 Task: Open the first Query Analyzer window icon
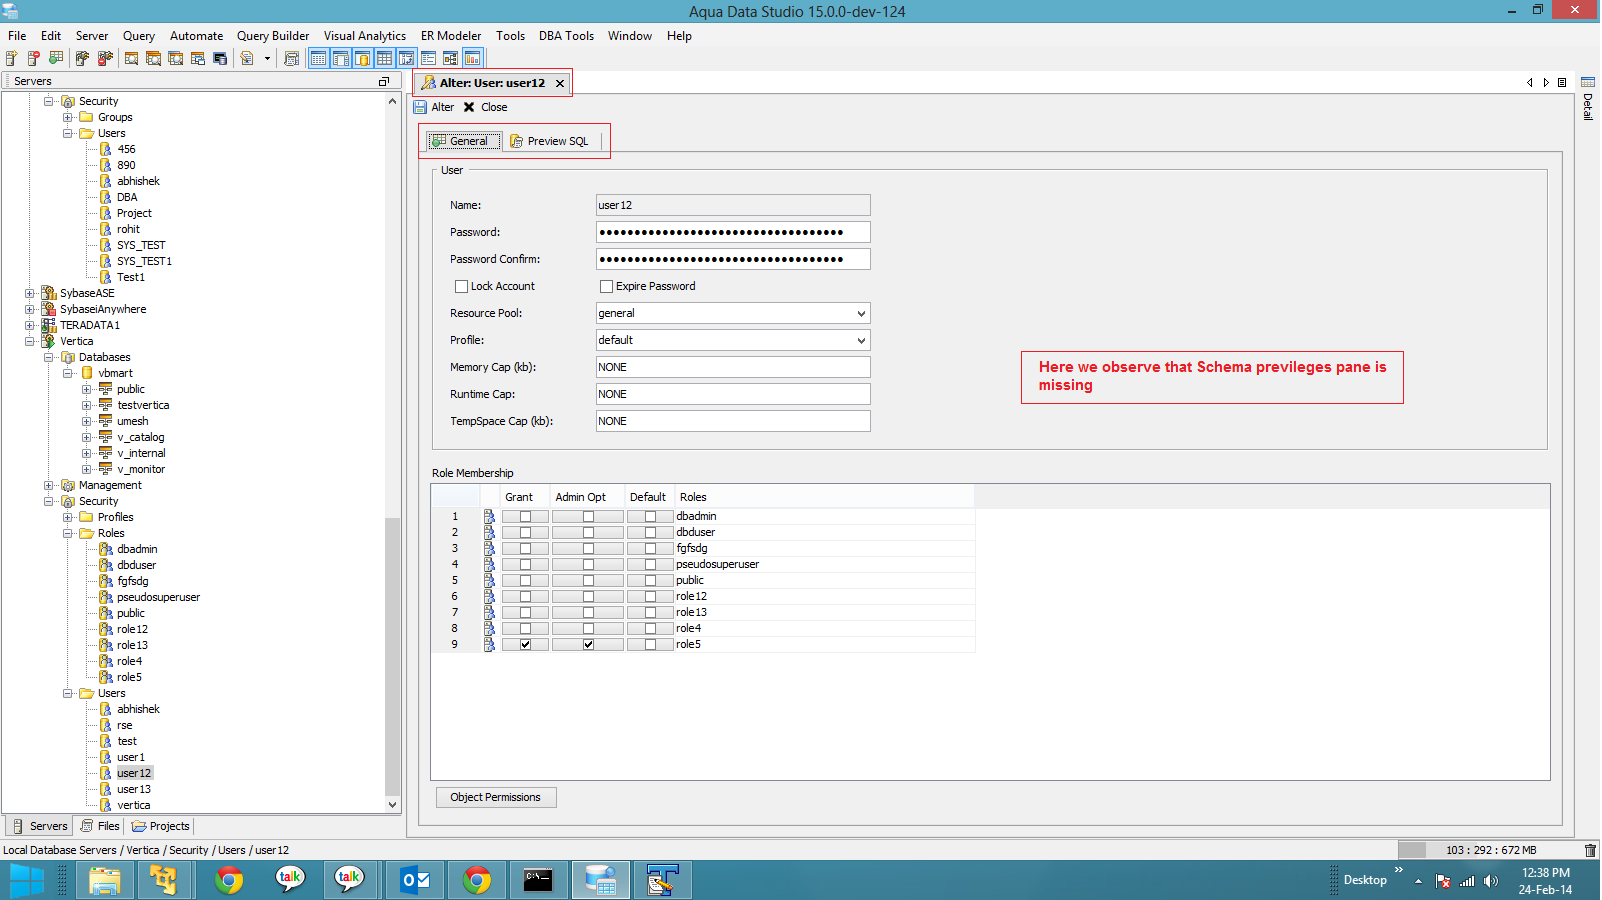tap(131, 59)
